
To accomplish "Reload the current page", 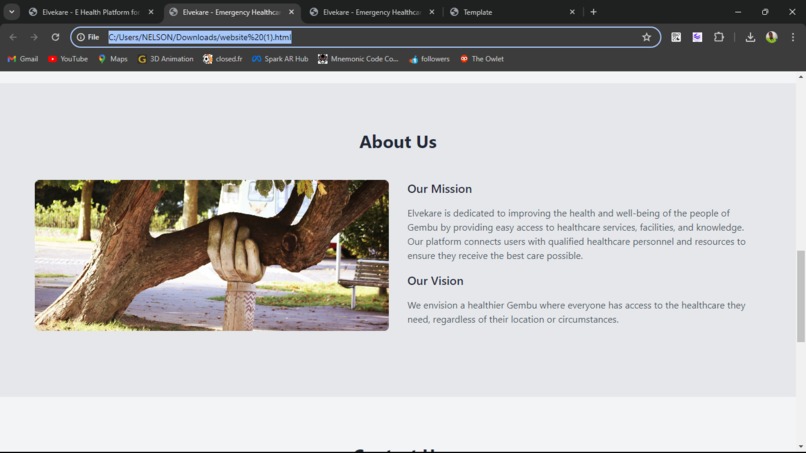I will 56,37.
